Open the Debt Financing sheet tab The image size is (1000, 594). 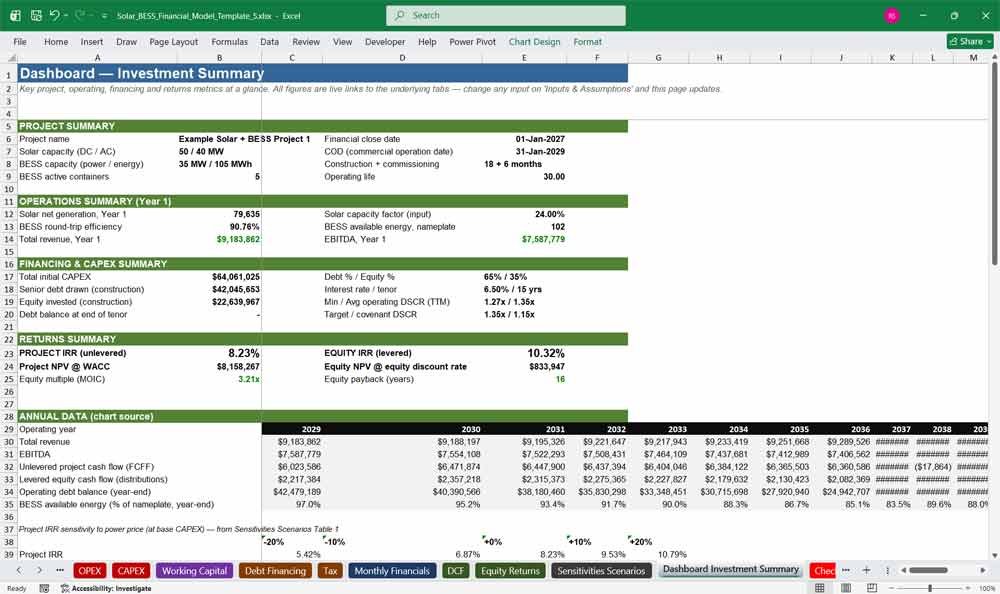pos(275,570)
